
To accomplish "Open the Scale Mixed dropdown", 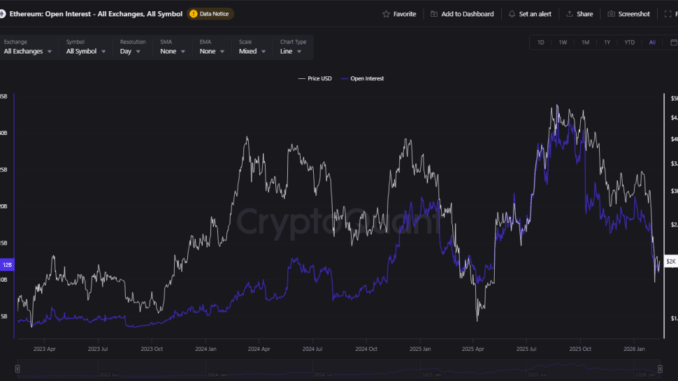I will [x=252, y=51].
